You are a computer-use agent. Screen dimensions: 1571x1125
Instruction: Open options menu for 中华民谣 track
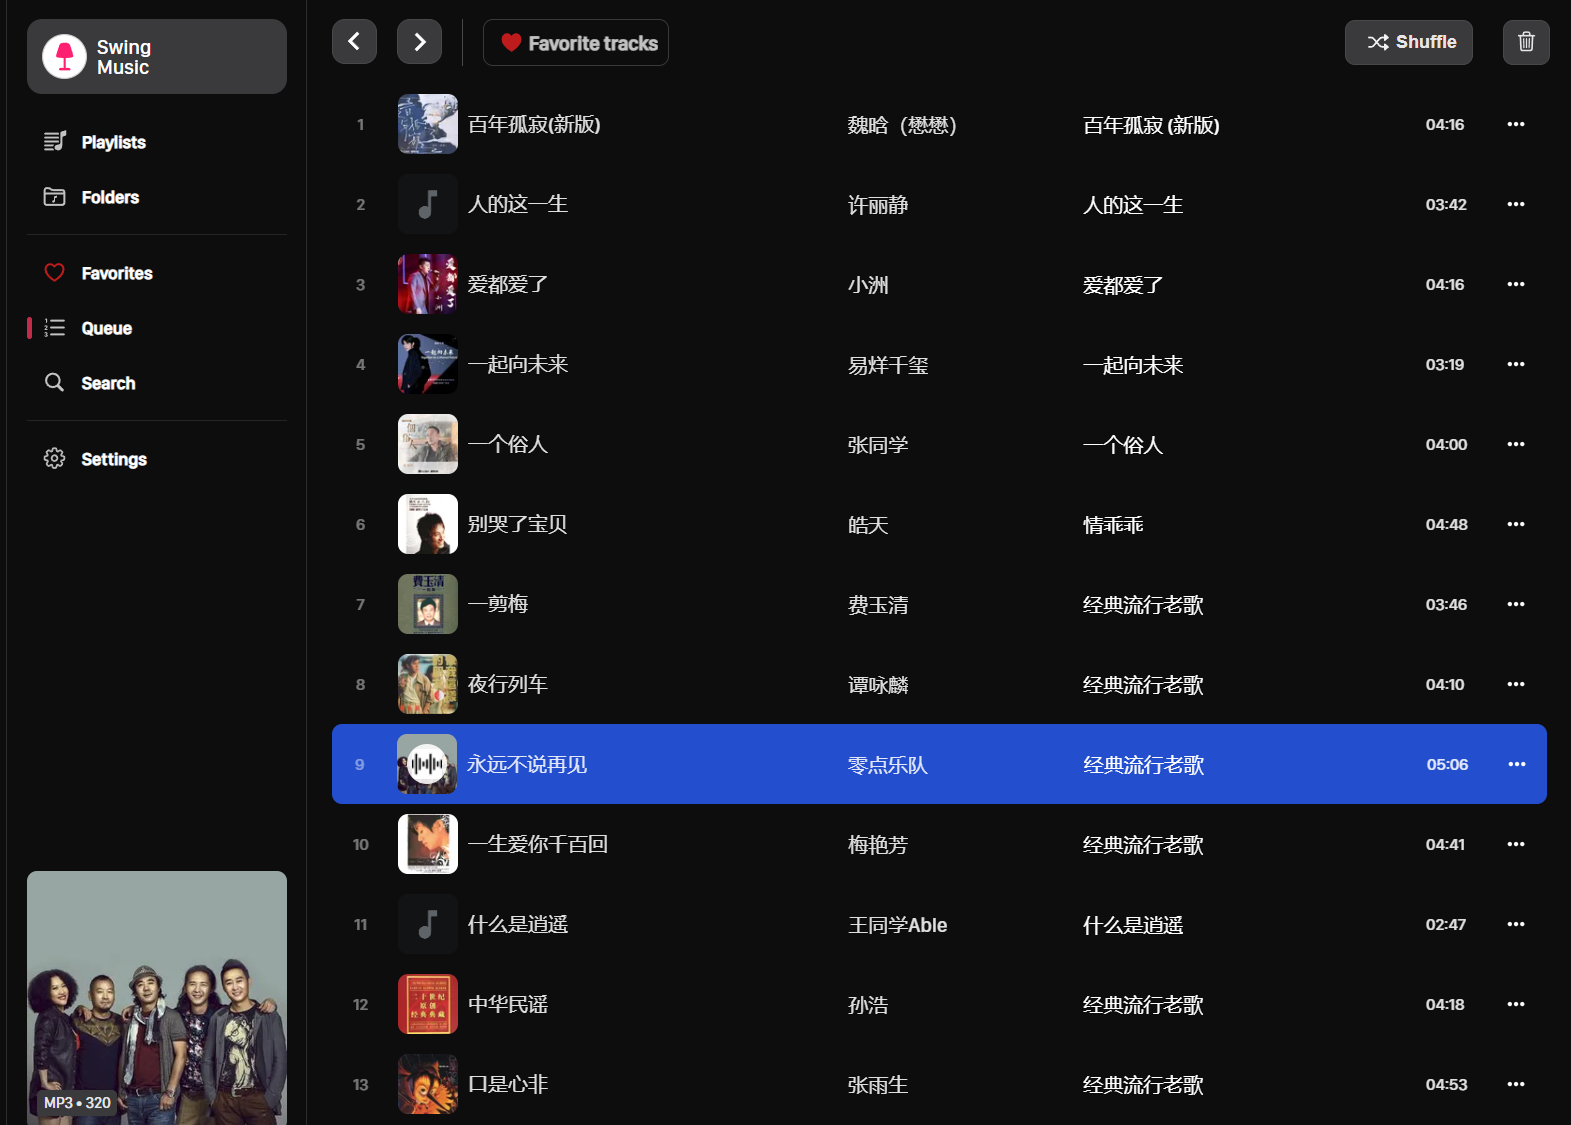tap(1516, 1004)
